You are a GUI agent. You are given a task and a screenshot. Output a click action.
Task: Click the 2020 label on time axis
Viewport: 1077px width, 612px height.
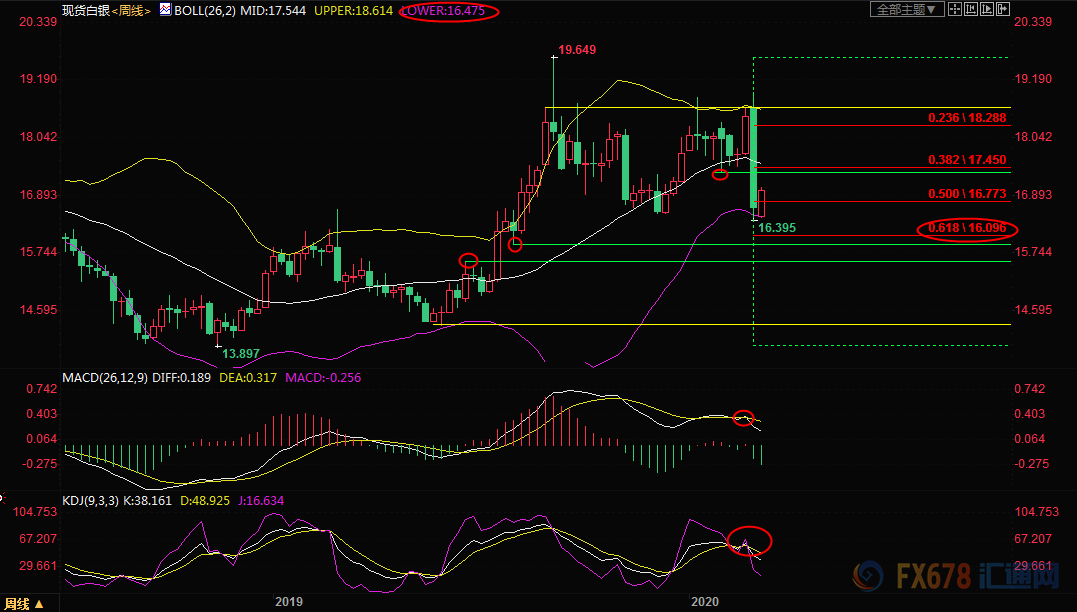click(705, 601)
